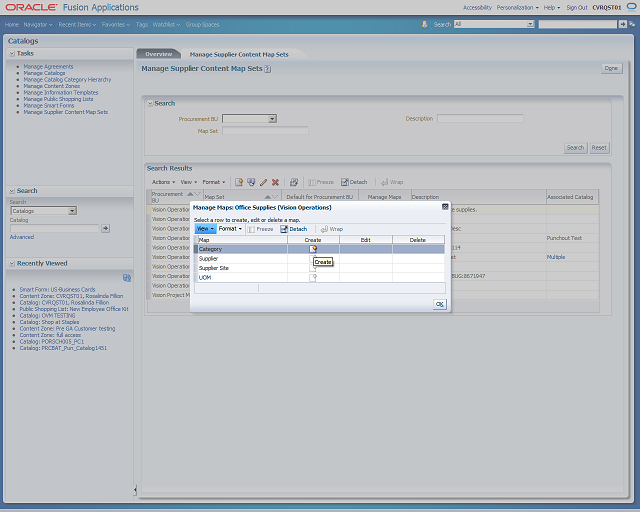Click Wrap in the Manage Maps dialog toolbar

[x=331, y=229]
